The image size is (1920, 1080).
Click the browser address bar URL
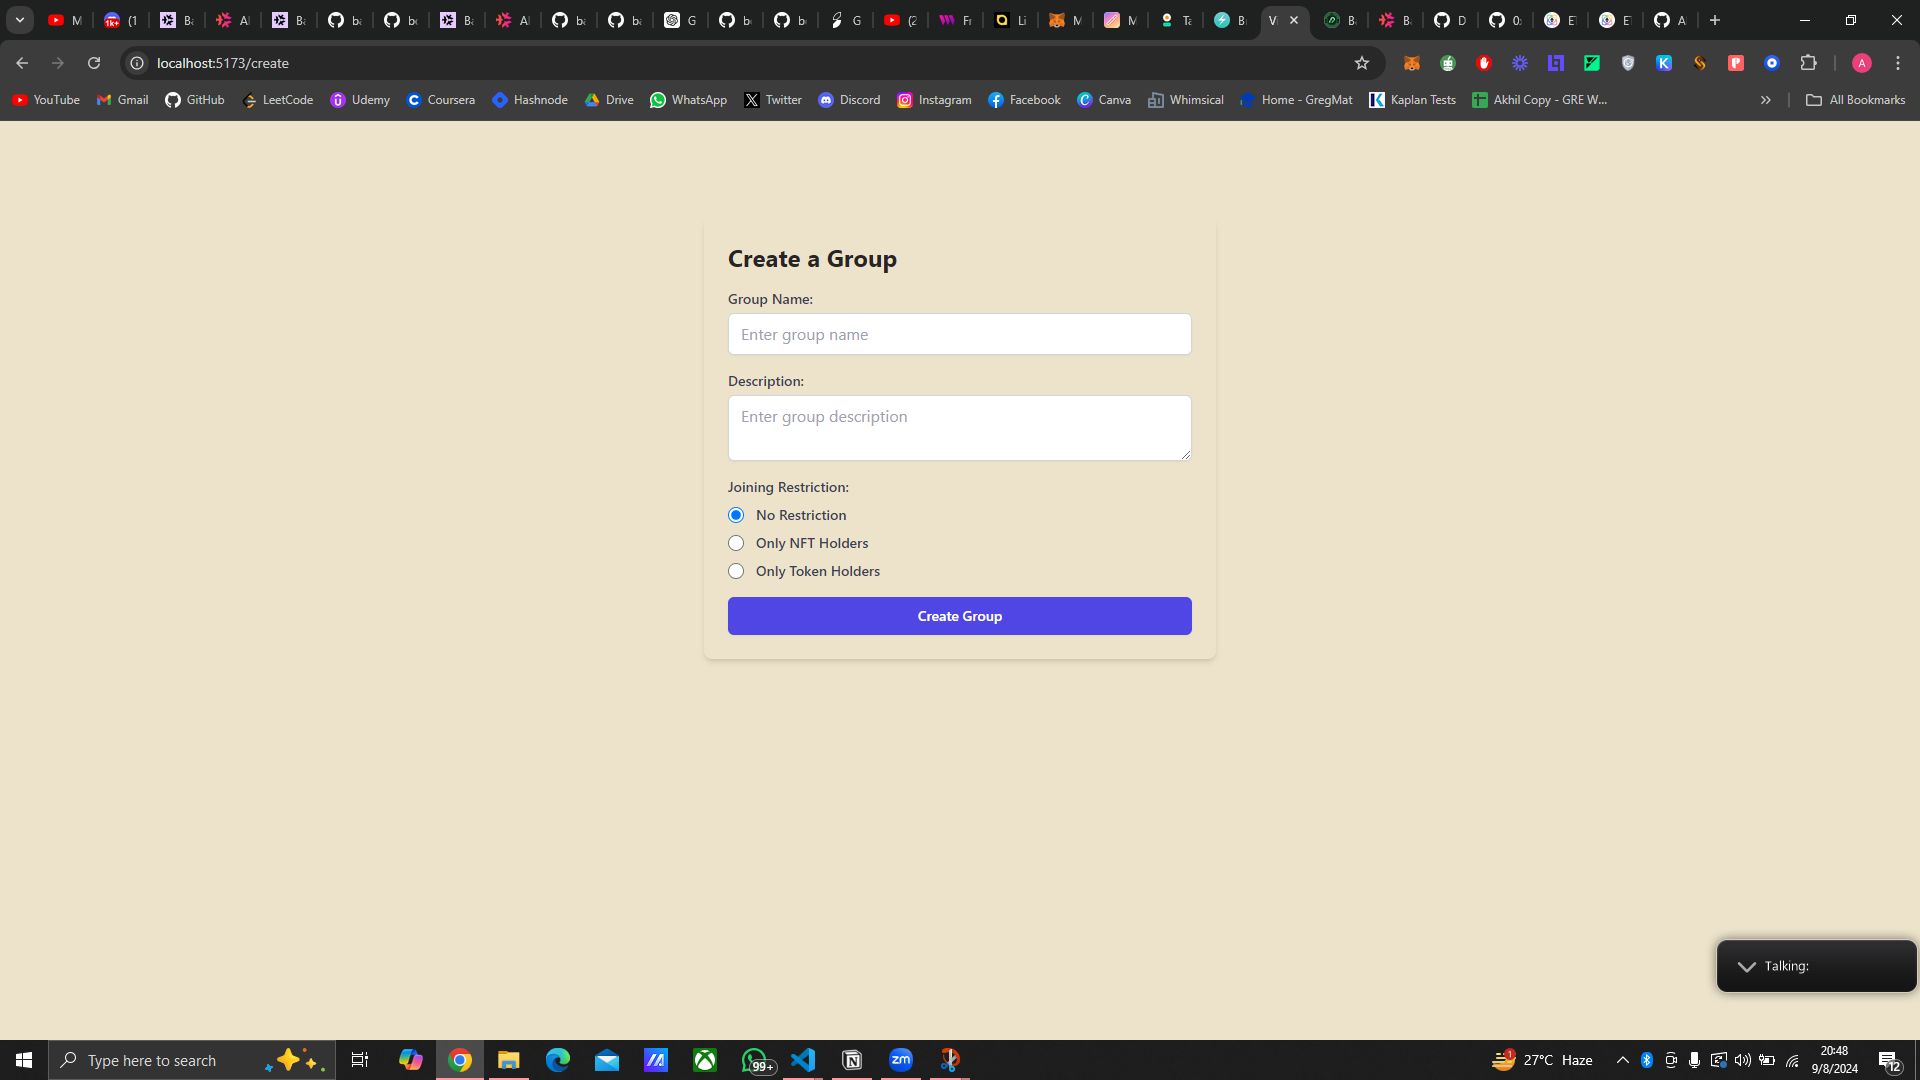223,63
